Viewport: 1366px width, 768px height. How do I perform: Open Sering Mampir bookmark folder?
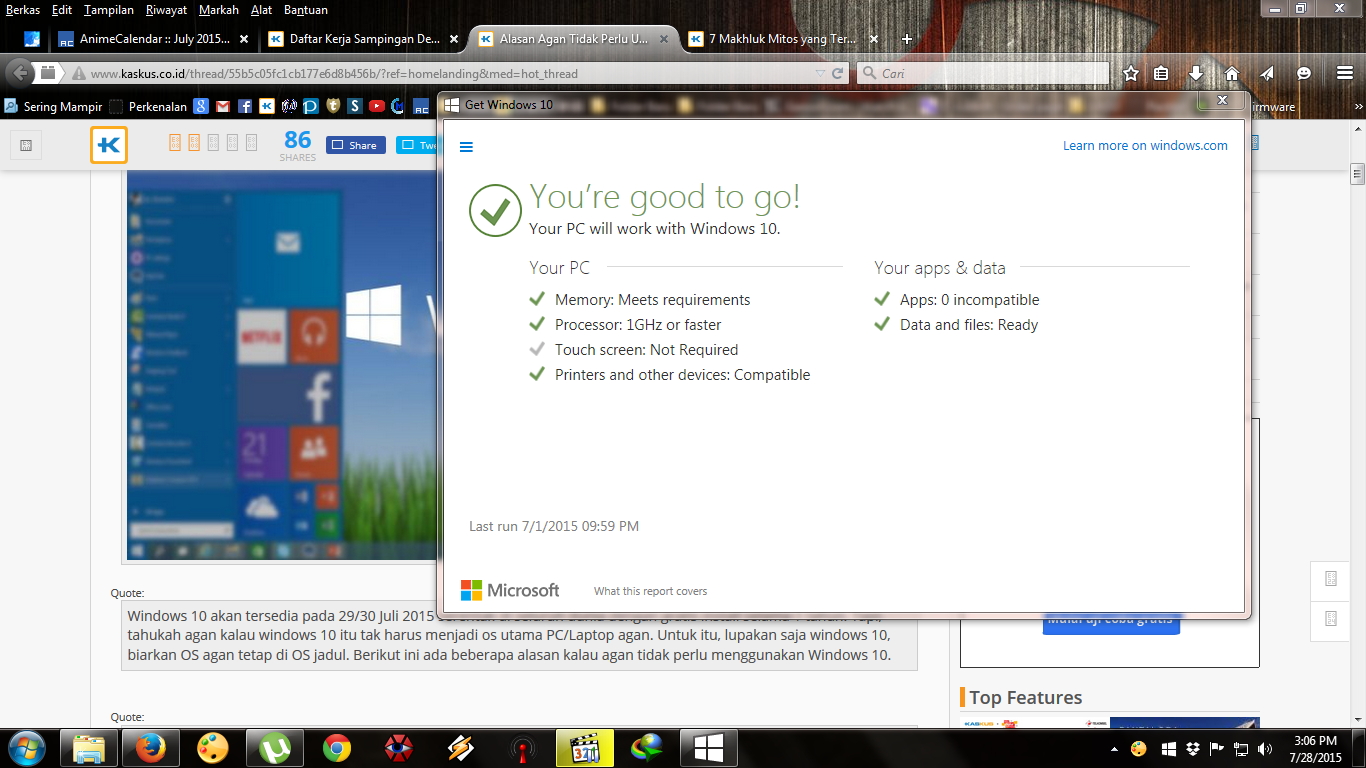[x=53, y=106]
